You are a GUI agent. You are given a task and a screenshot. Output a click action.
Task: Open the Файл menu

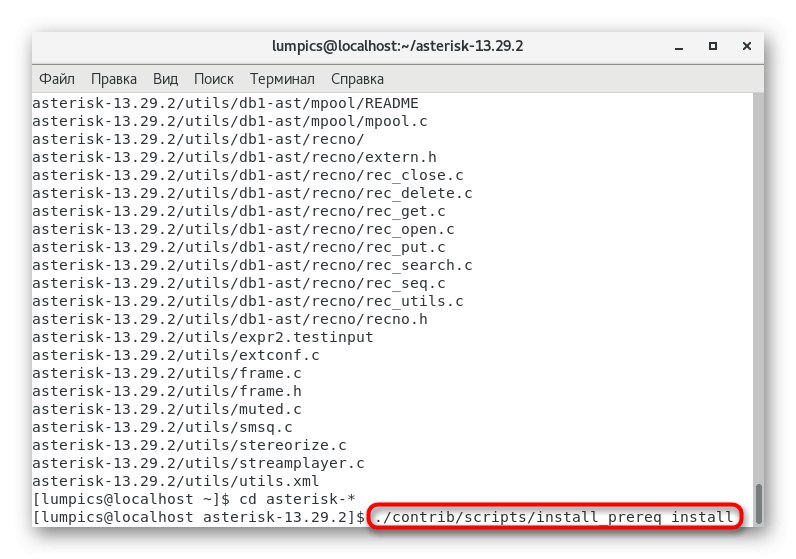pyautogui.click(x=57, y=79)
